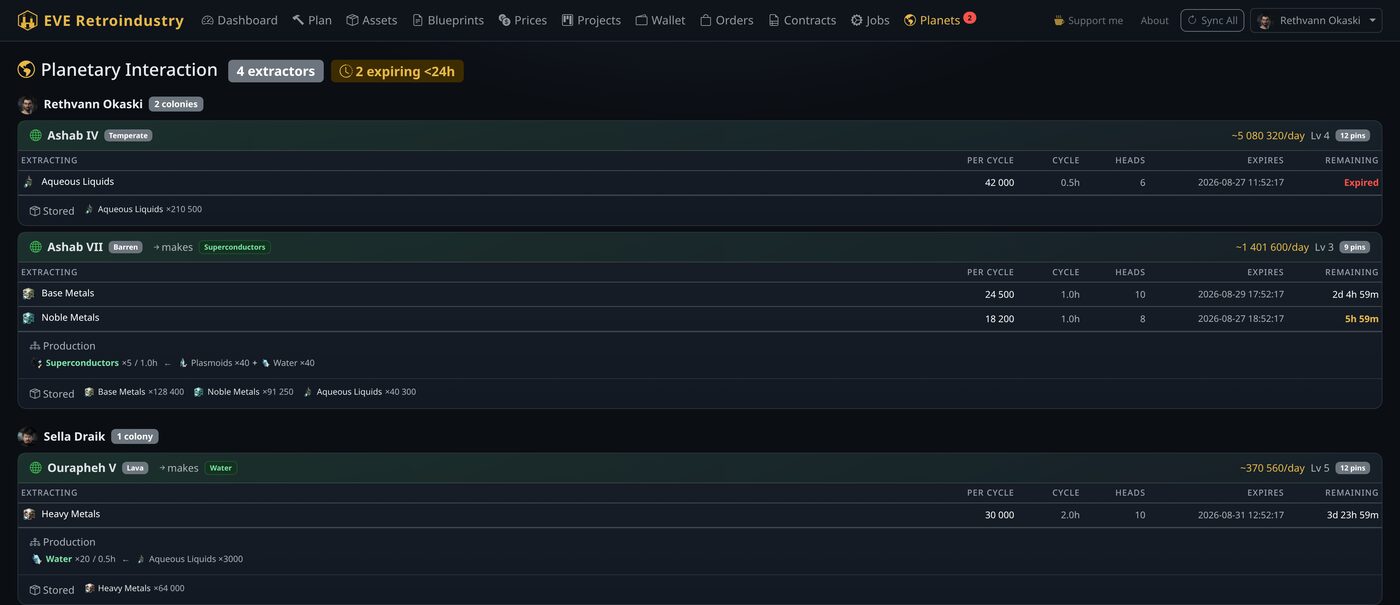Click the 5h 59m remaining time
The width and height of the screenshot is (1400, 605).
pyautogui.click(x=1361, y=319)
